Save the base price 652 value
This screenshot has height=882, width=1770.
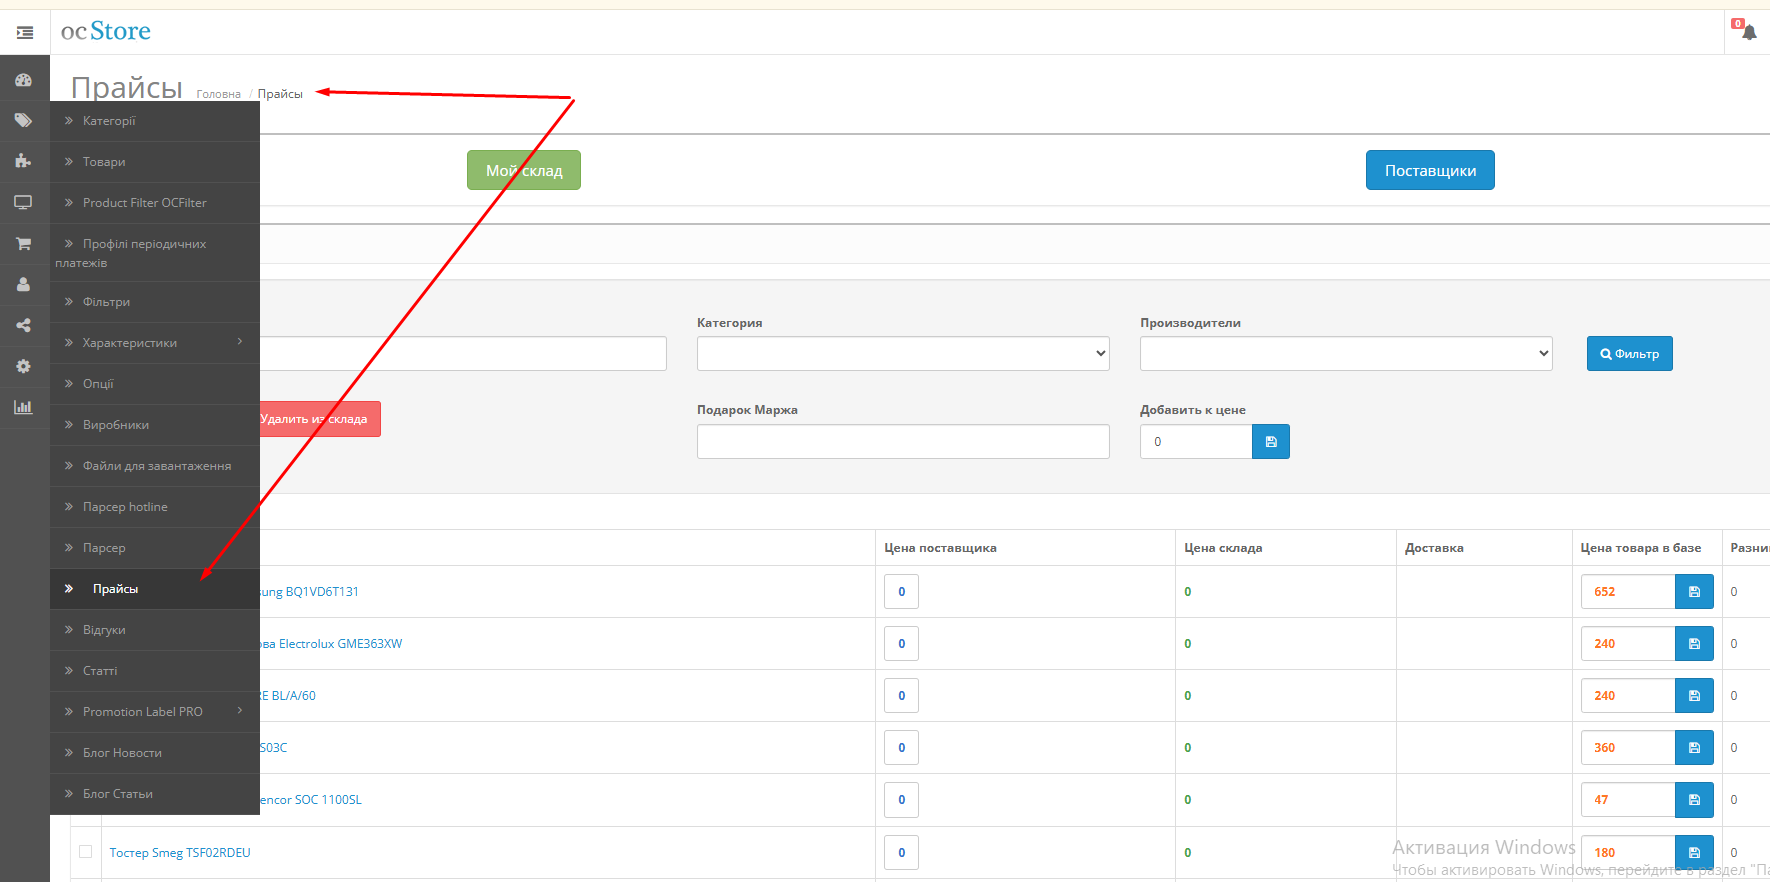click(1694, 592)
